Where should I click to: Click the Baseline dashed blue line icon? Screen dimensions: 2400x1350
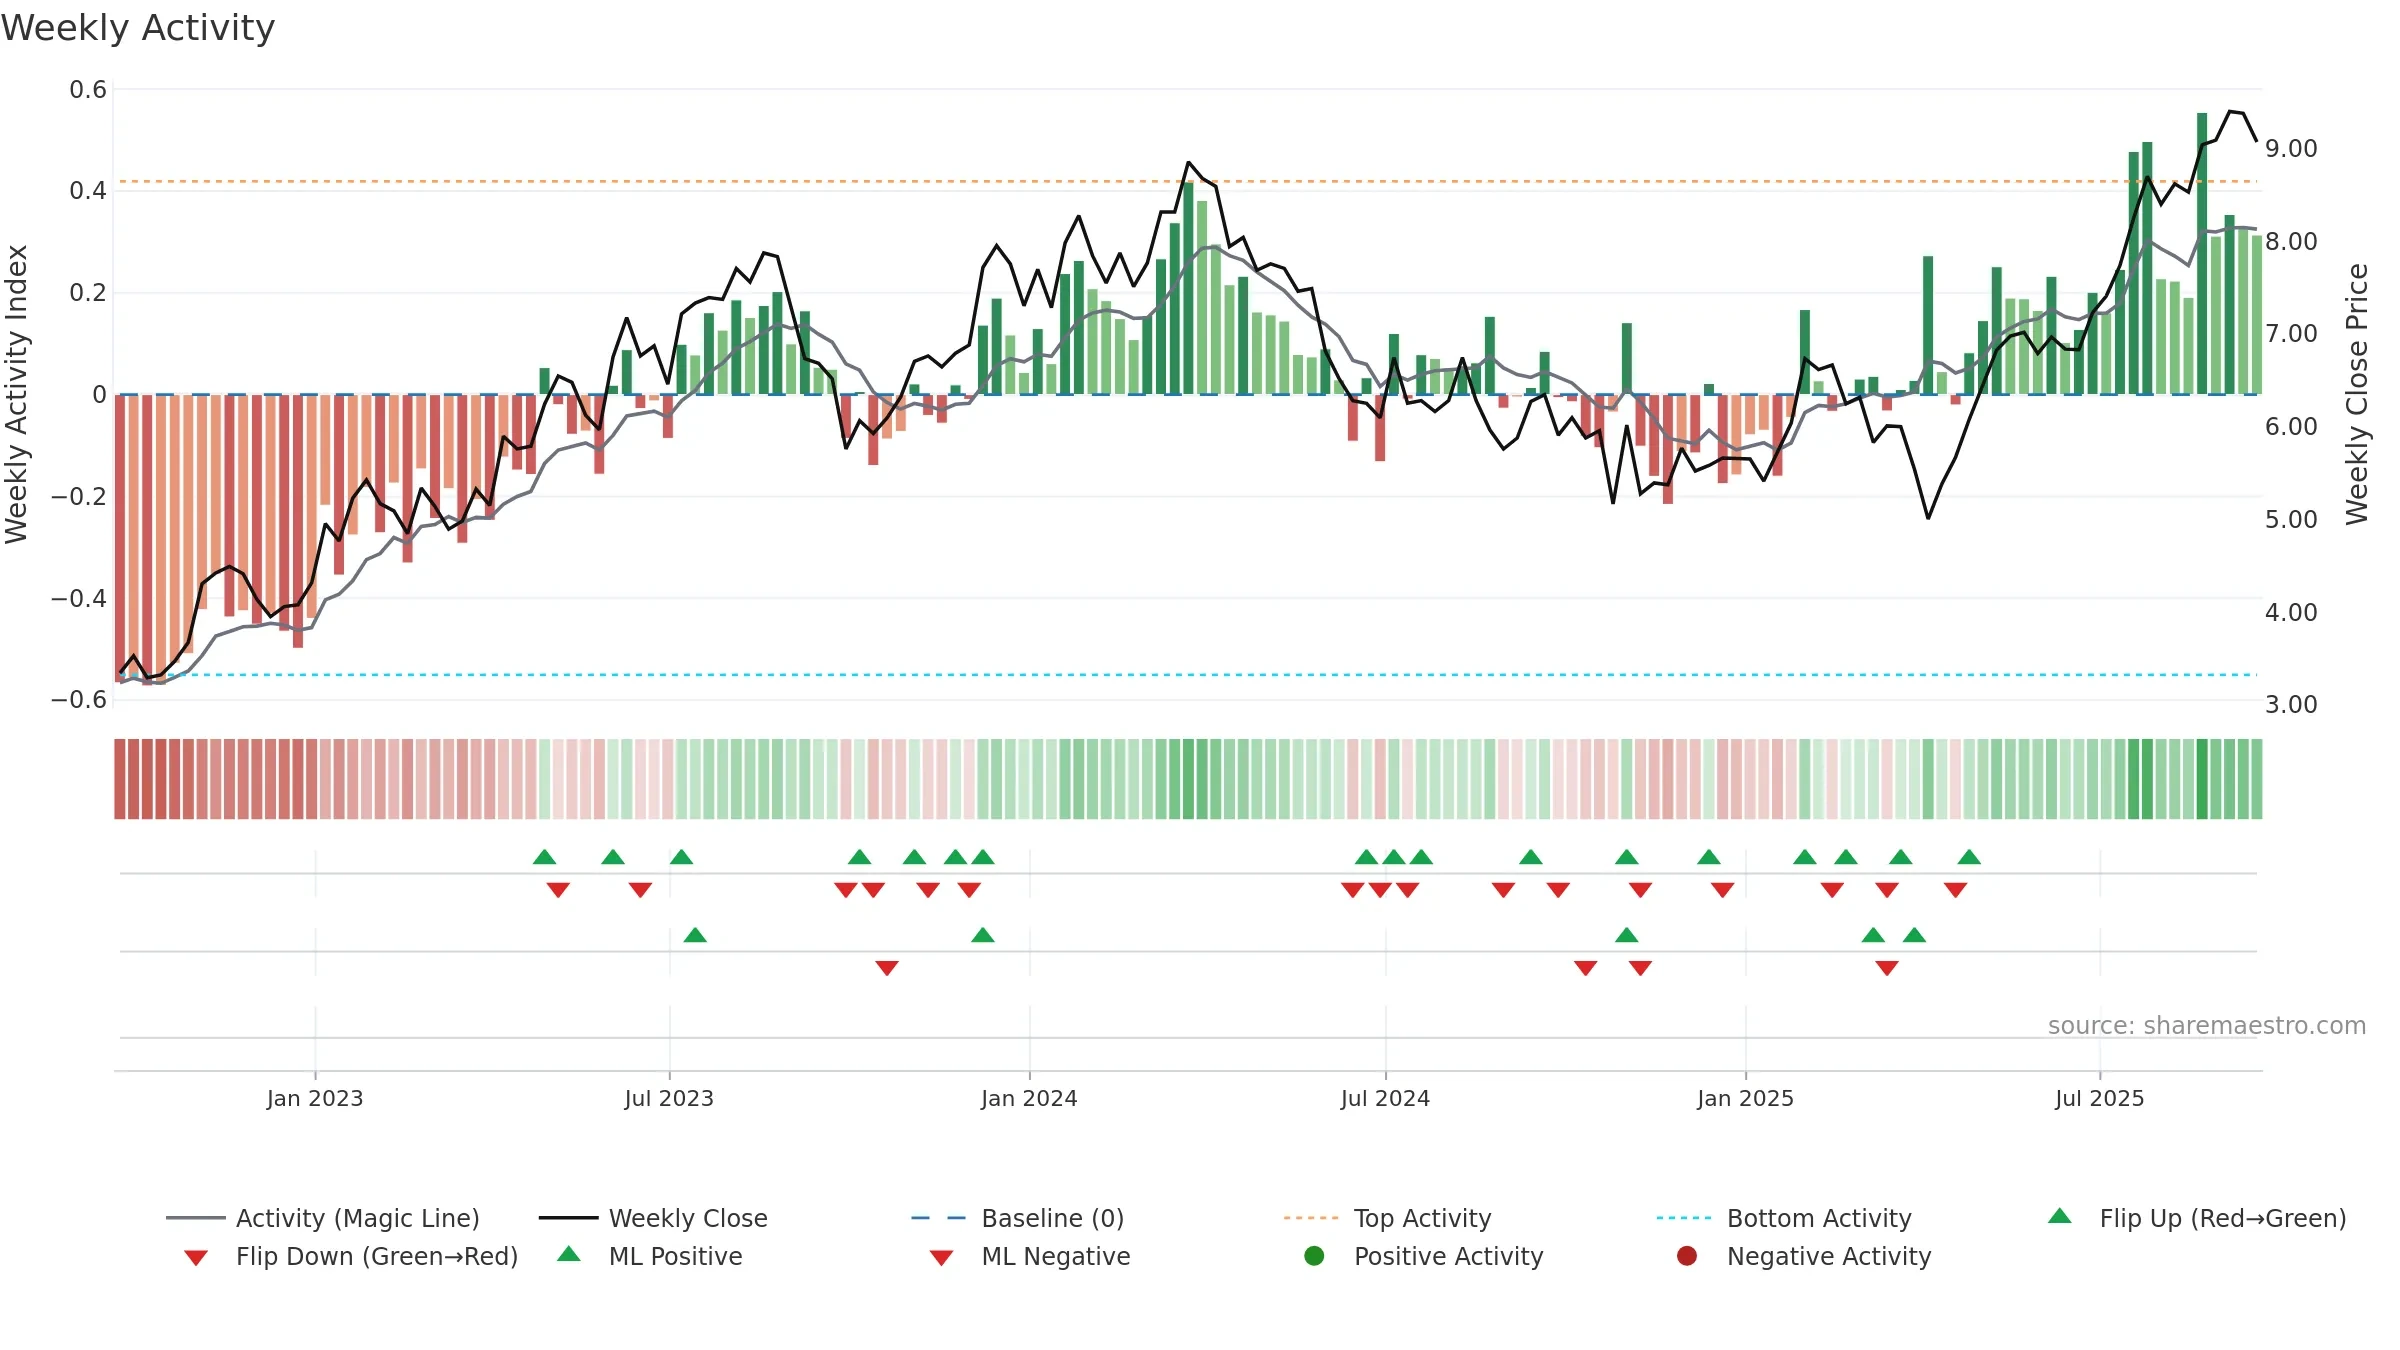pyautogui.click(x=938, y=1218)
